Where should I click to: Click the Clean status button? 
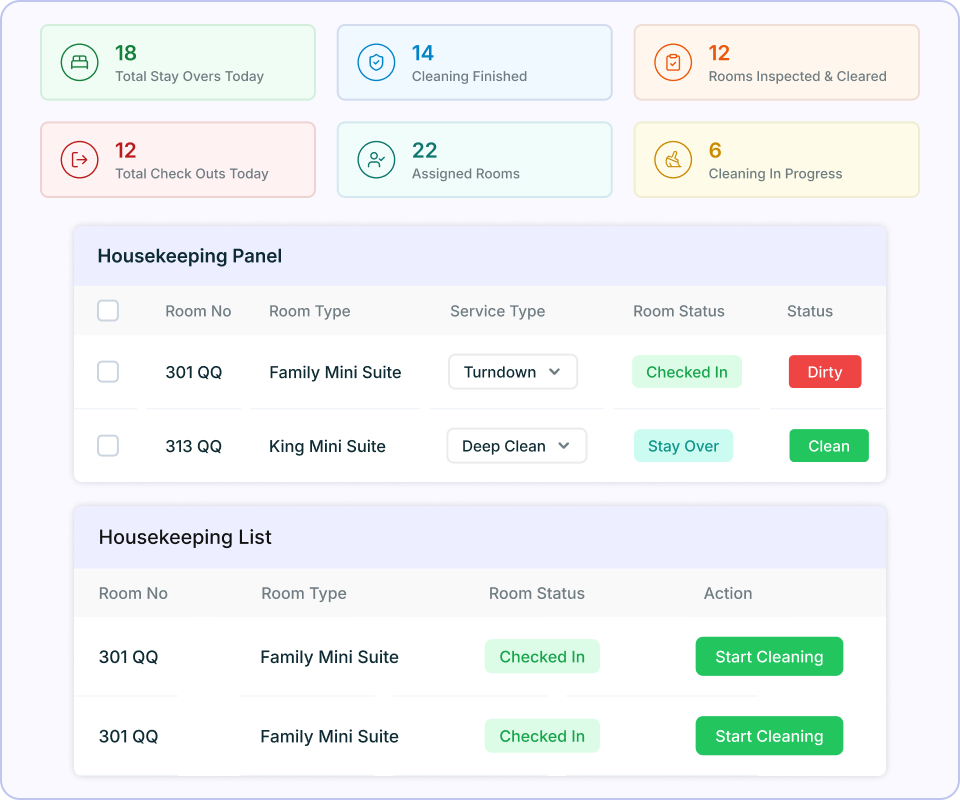(829, 446)
